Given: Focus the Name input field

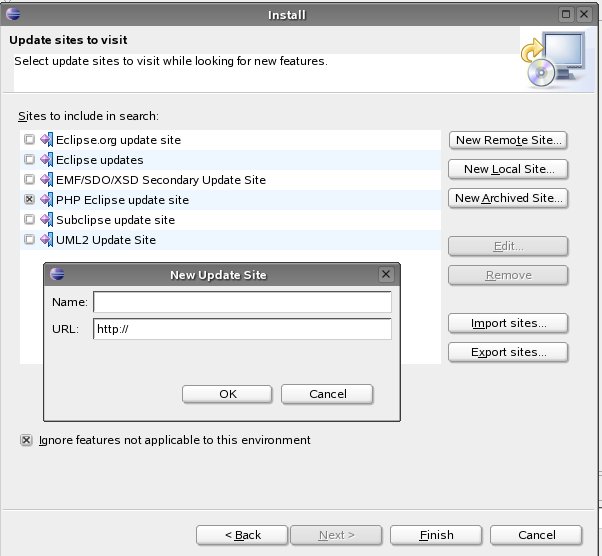Looking at the screenshot, I should [242, 302].
